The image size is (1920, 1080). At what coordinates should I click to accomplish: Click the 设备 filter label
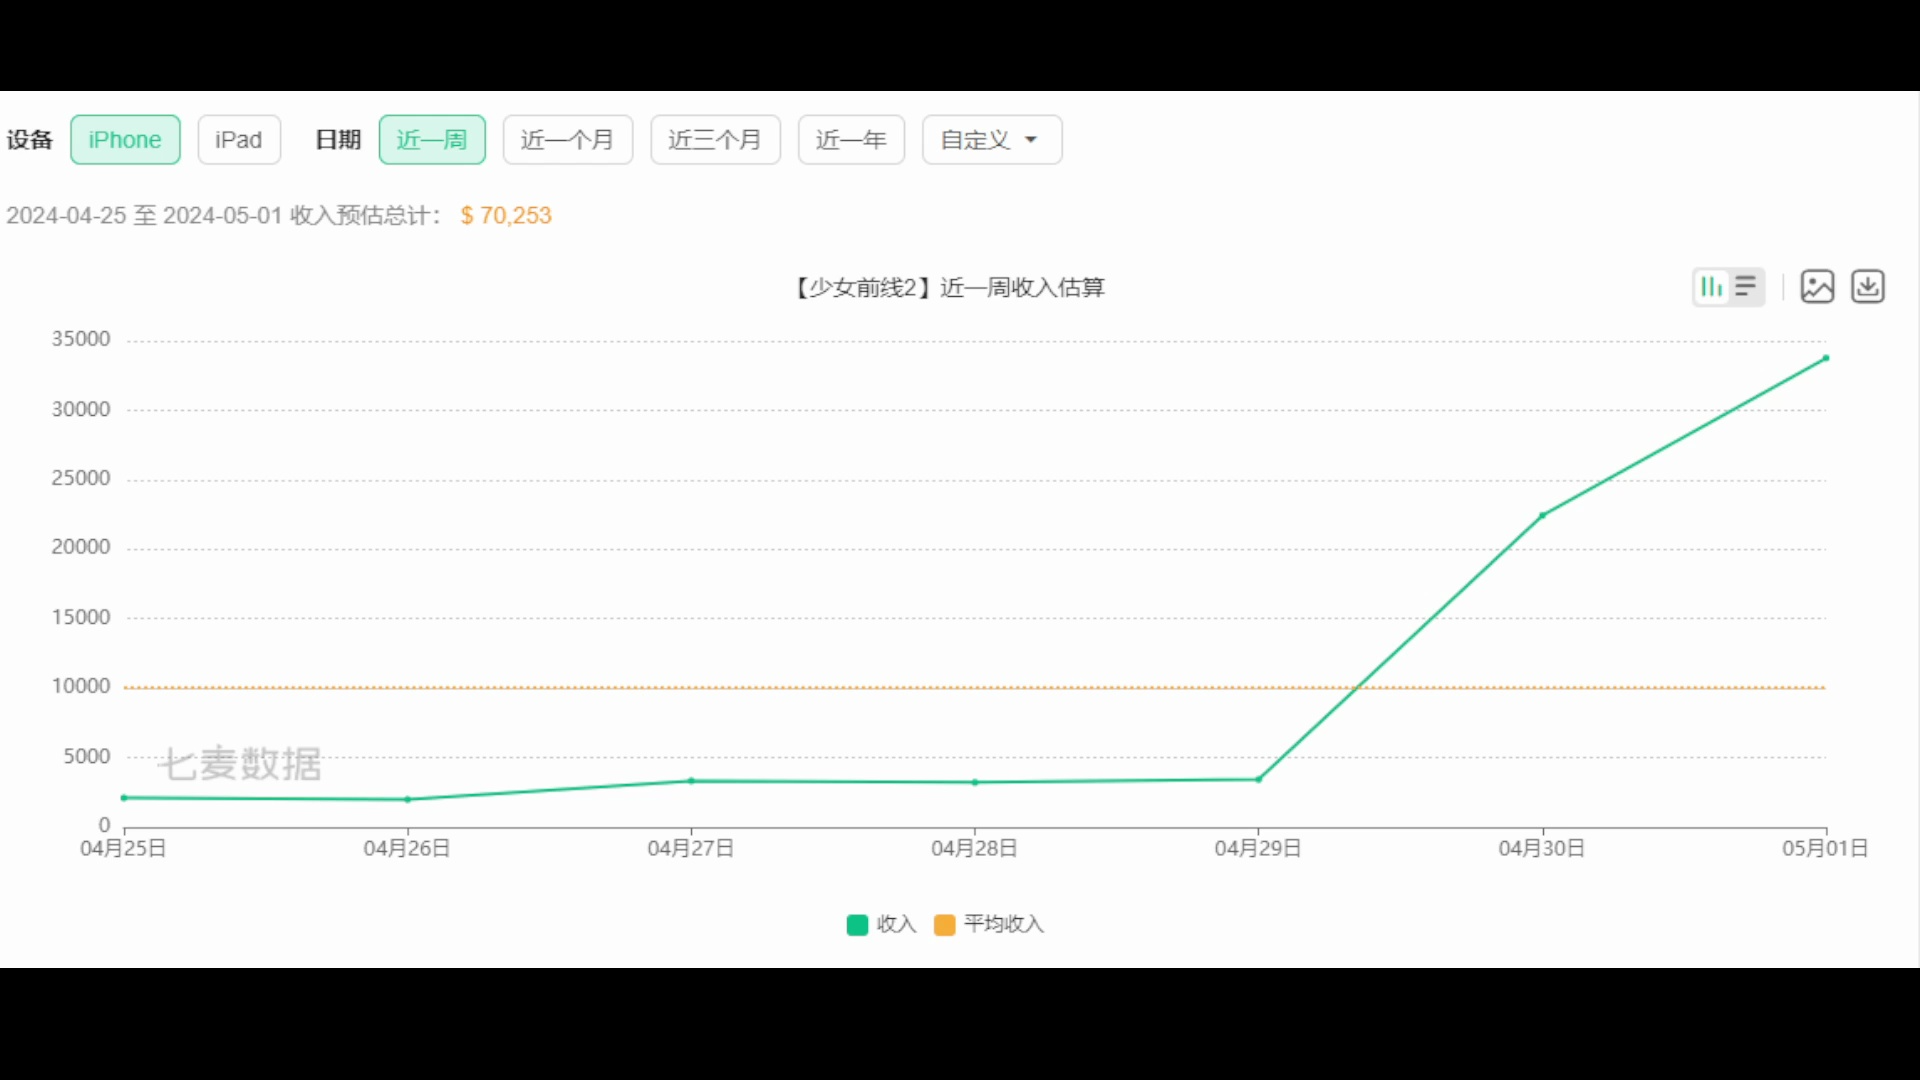[29, 140]
